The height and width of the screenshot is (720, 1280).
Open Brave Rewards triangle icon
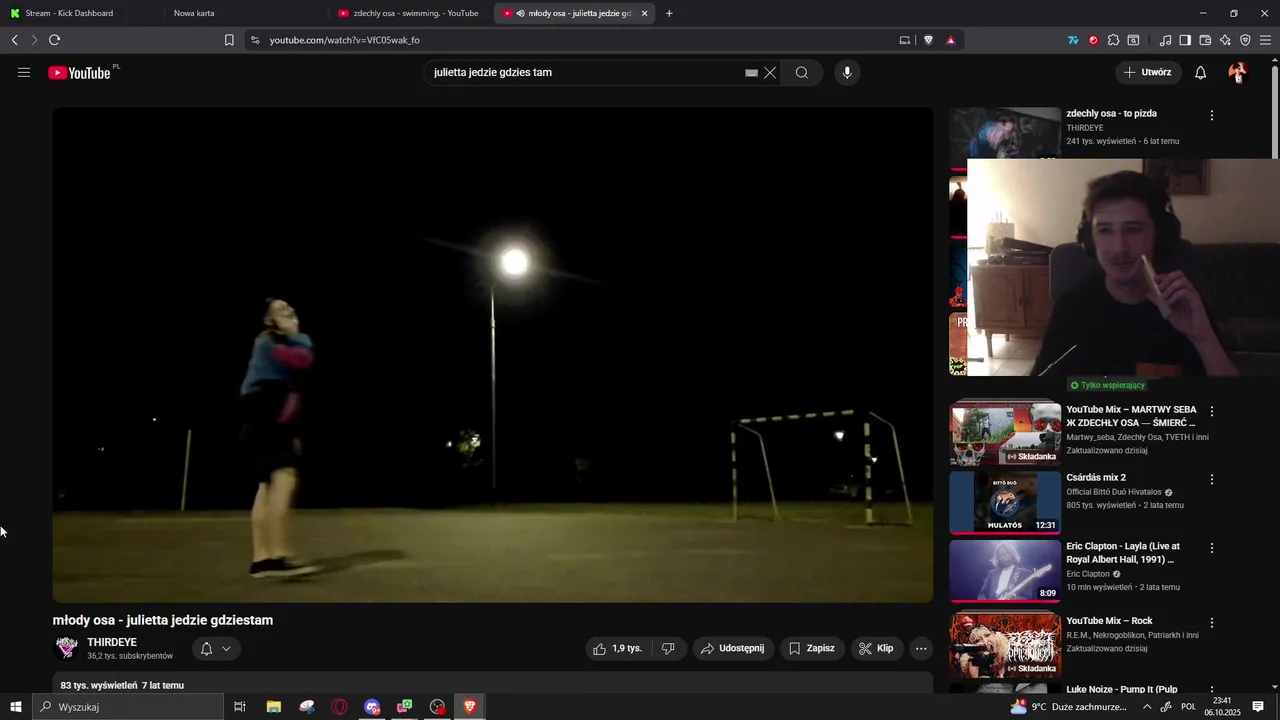click(x=951, y=40)
